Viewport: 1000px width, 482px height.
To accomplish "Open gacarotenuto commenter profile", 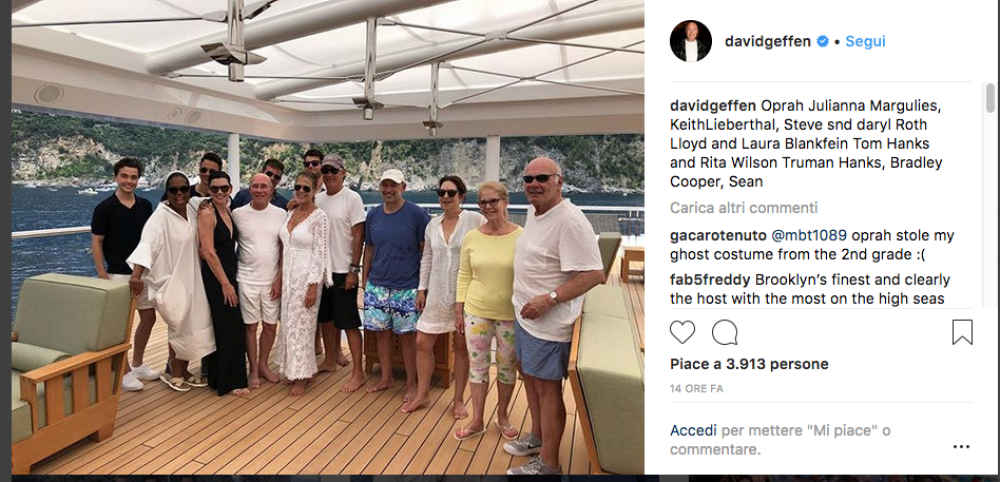I will [718, 236].
